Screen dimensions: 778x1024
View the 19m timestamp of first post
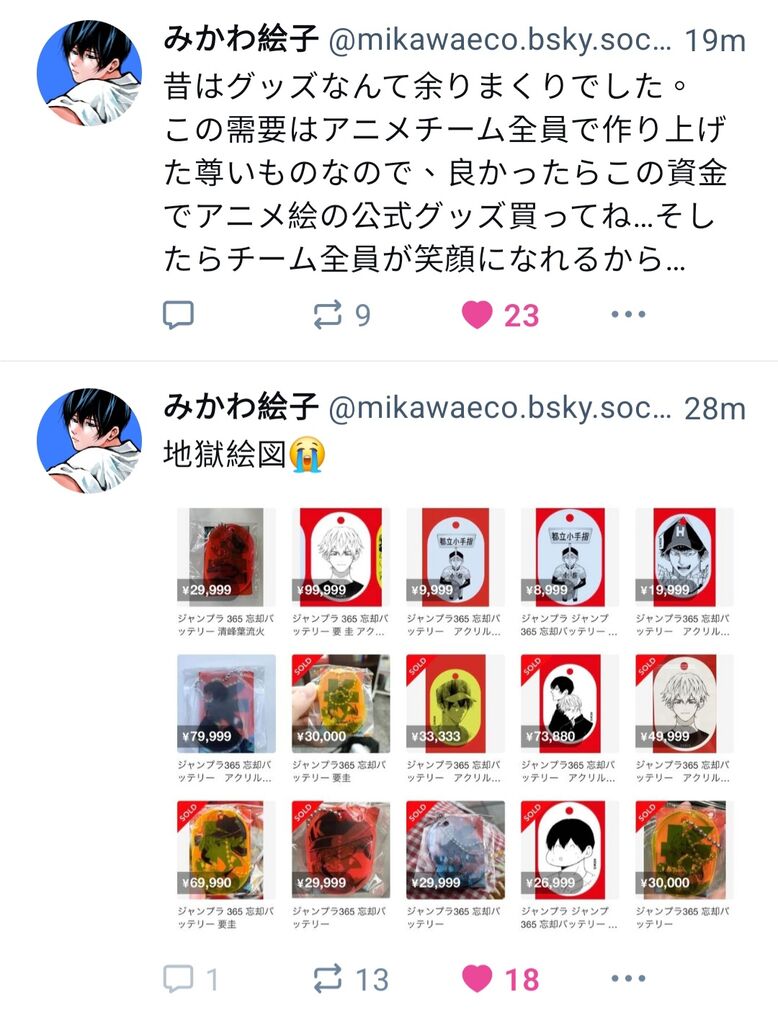click(715, 40)
